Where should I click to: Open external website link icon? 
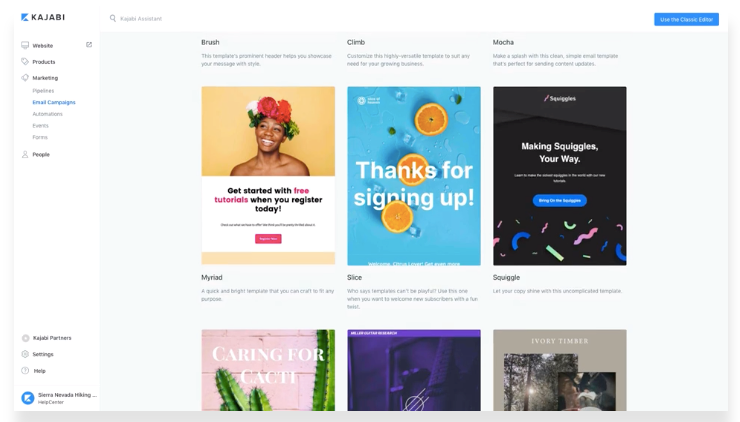(89, 45)
